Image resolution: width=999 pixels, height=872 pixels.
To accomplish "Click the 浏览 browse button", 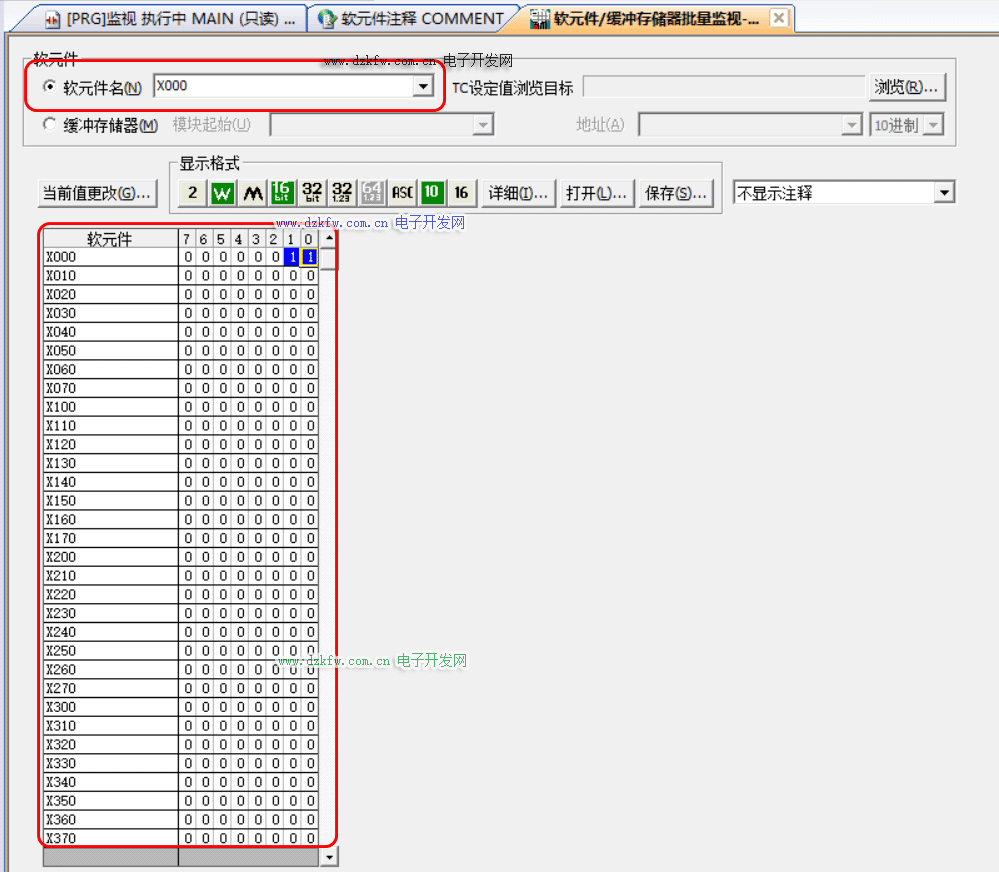I will pyautogui.click(x=906, y=87).
